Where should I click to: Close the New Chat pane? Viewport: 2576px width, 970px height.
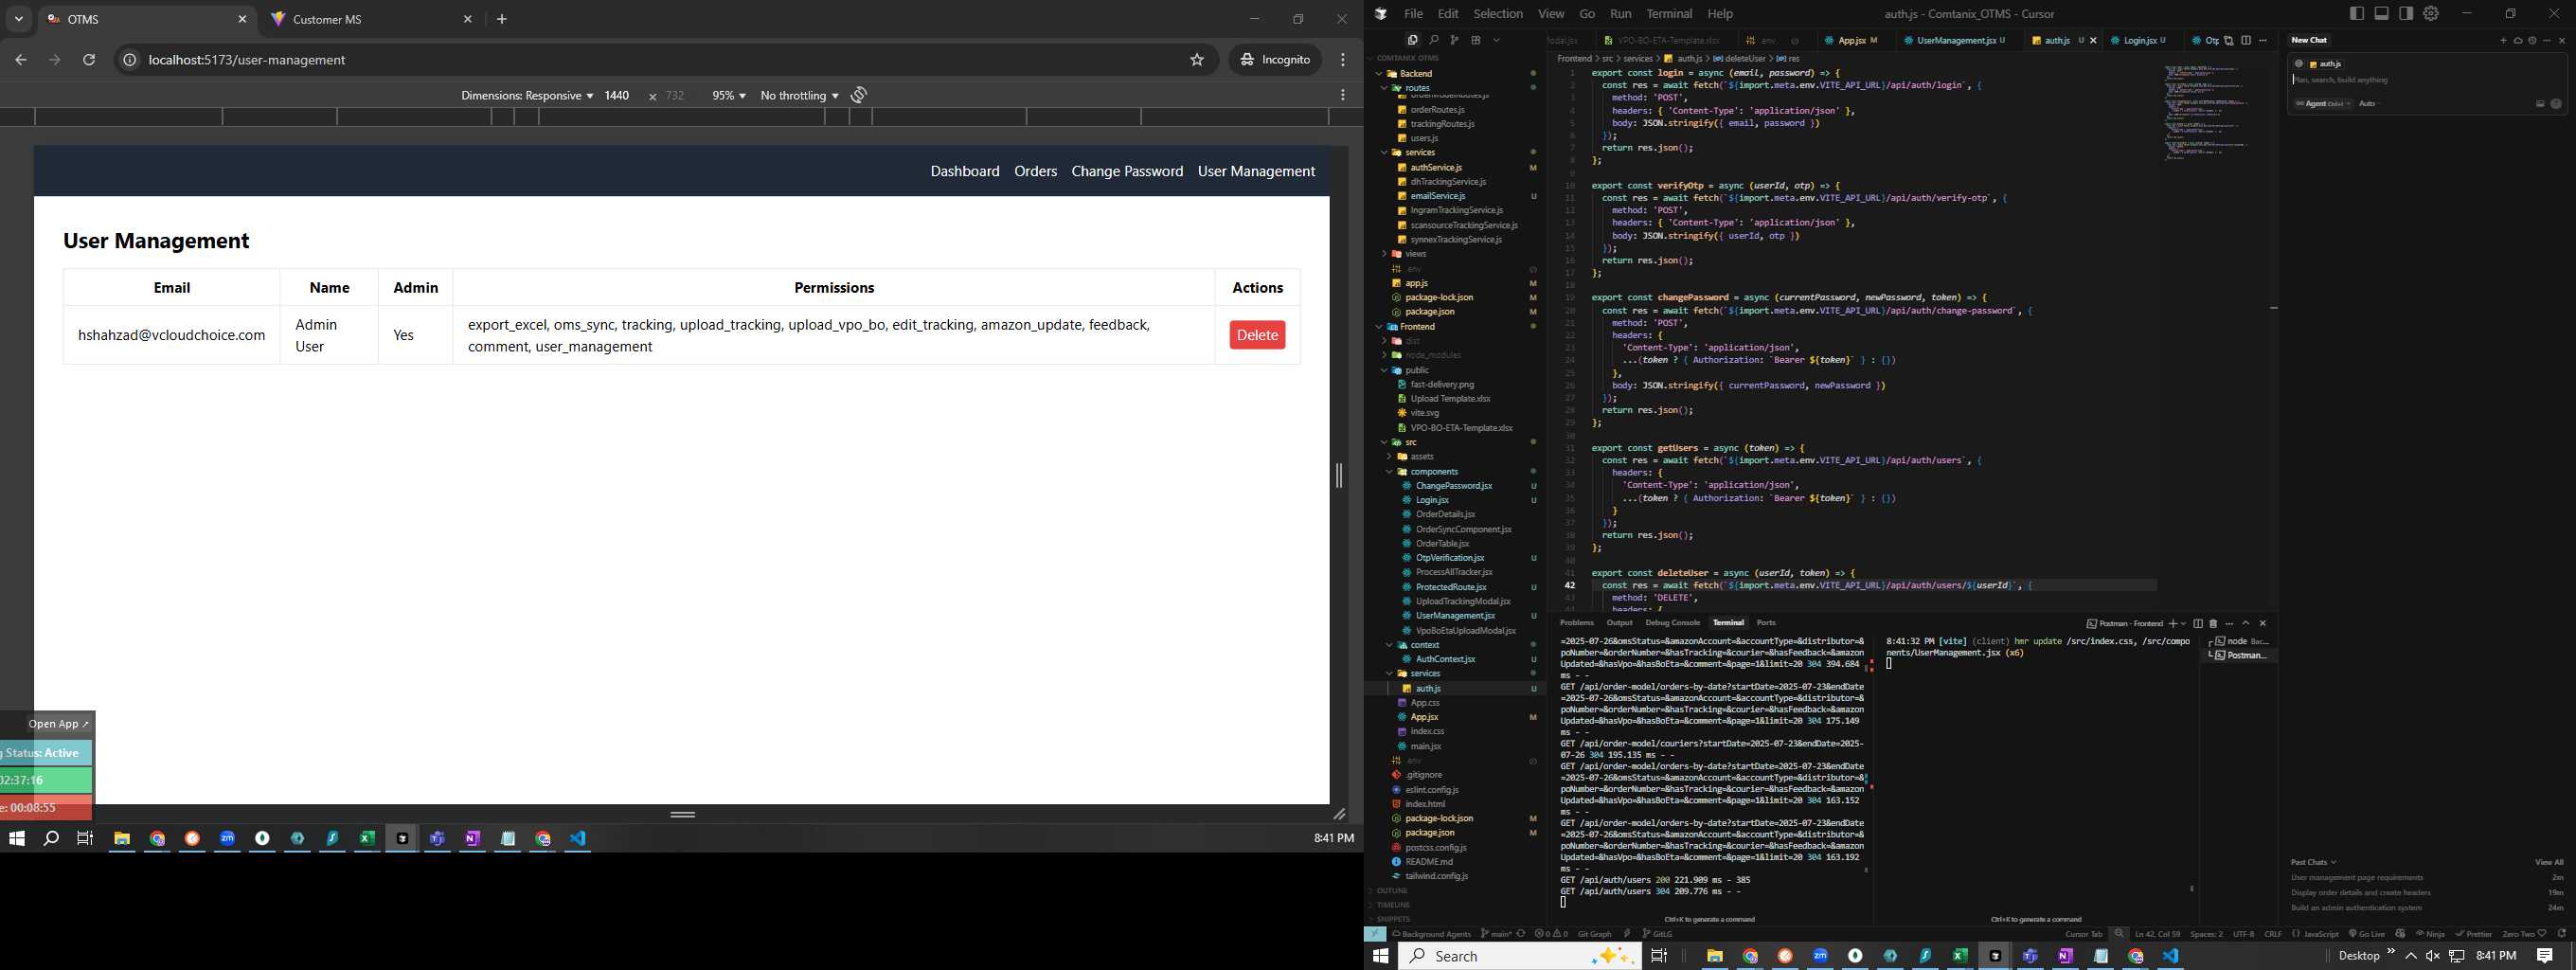tap(2562, 41)
